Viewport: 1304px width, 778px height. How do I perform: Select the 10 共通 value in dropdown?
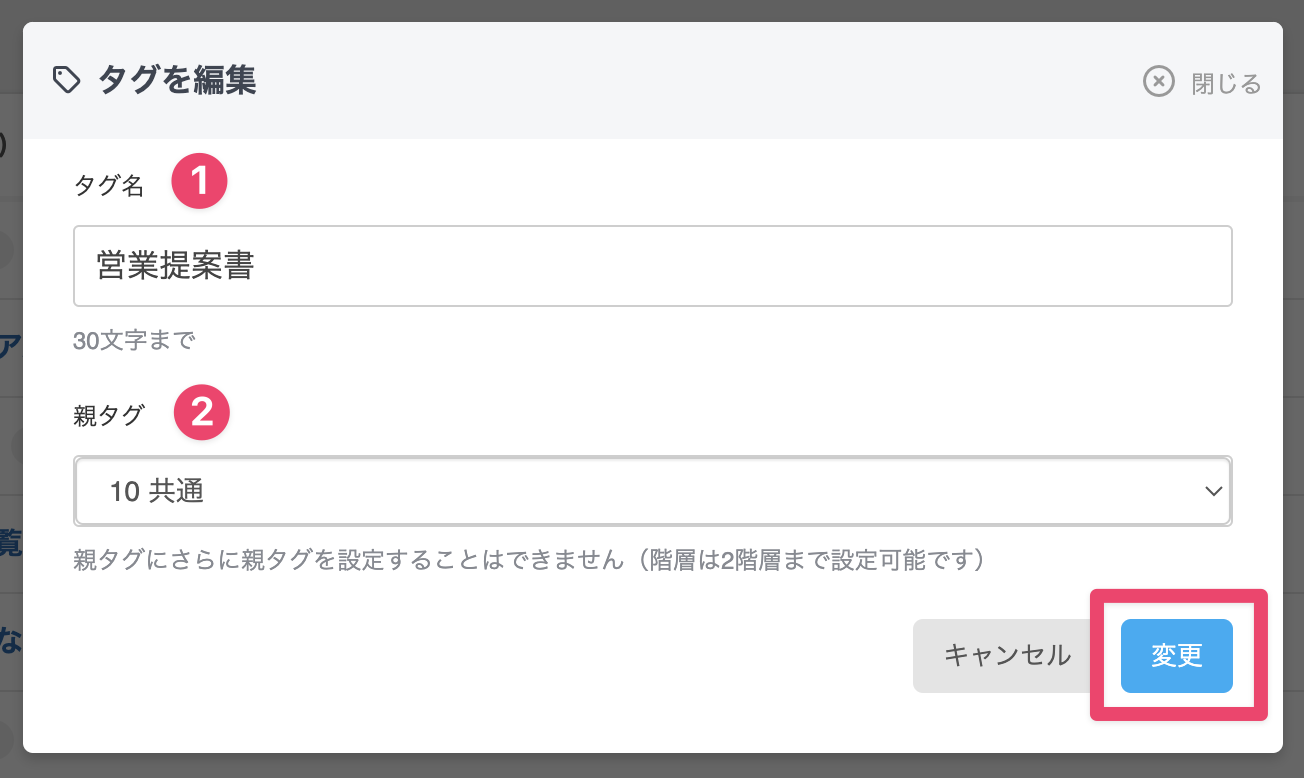157,491
